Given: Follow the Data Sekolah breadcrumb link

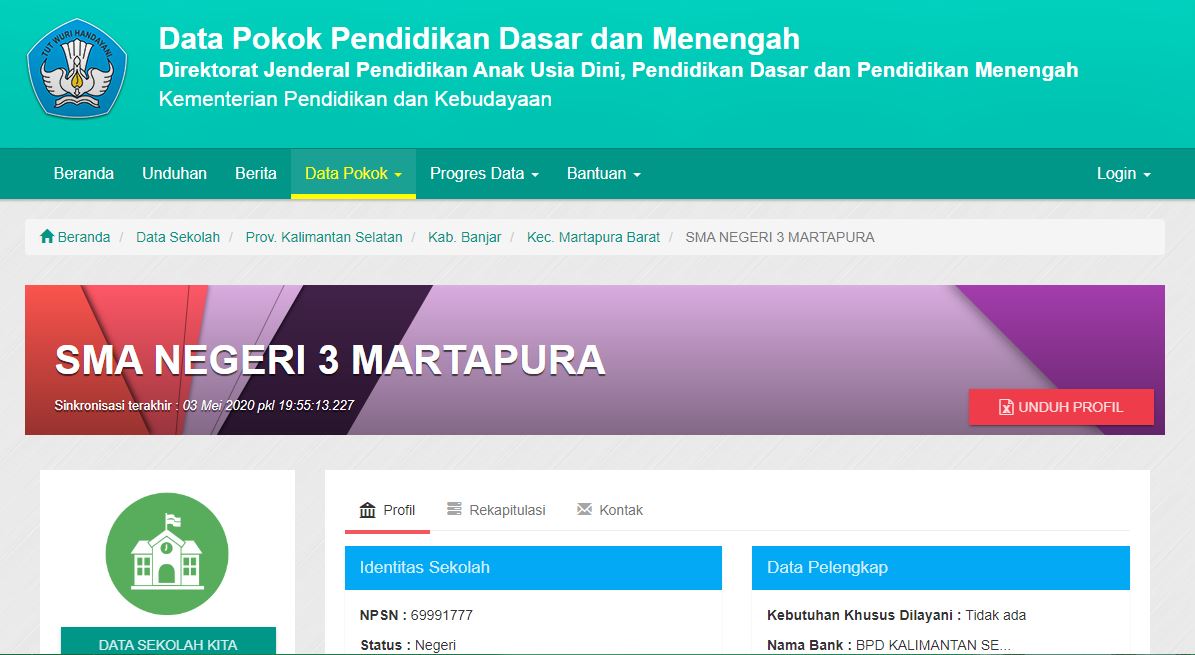Looking at the screenshot, I should click(x=178, y=237).
